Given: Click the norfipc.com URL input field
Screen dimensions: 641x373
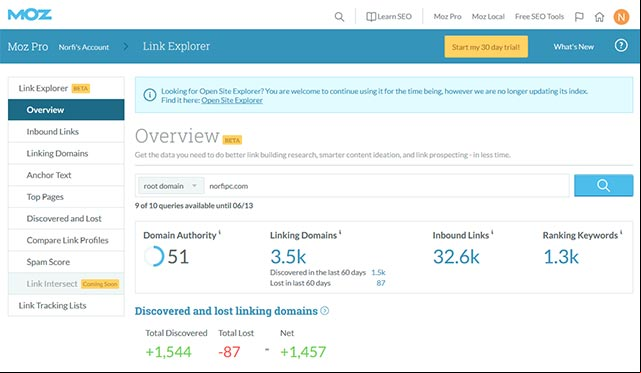Looking at the screenshot, I should 386,186.
